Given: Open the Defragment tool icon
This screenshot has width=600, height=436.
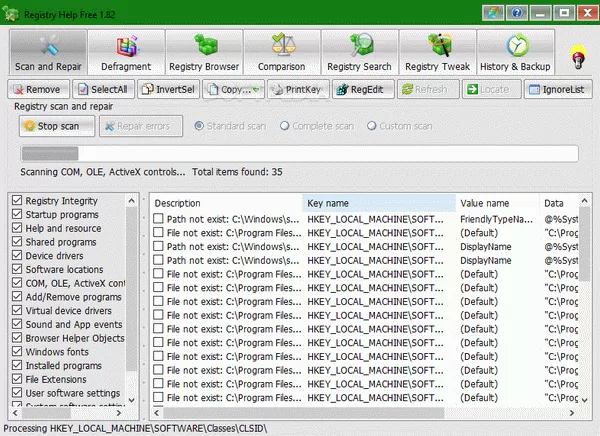Looking at the screenshot, I should (127, 46).
